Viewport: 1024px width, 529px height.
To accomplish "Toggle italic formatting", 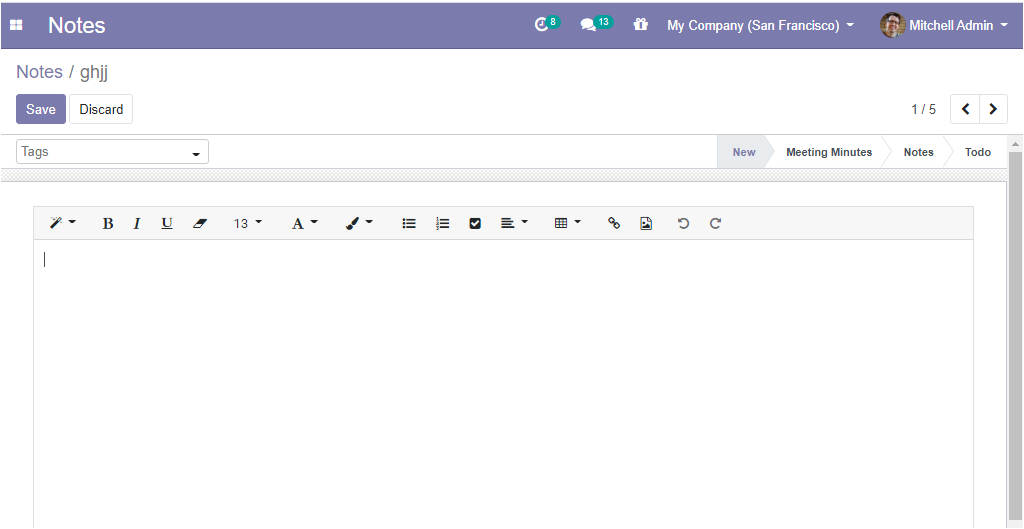I will coord(136,223).
